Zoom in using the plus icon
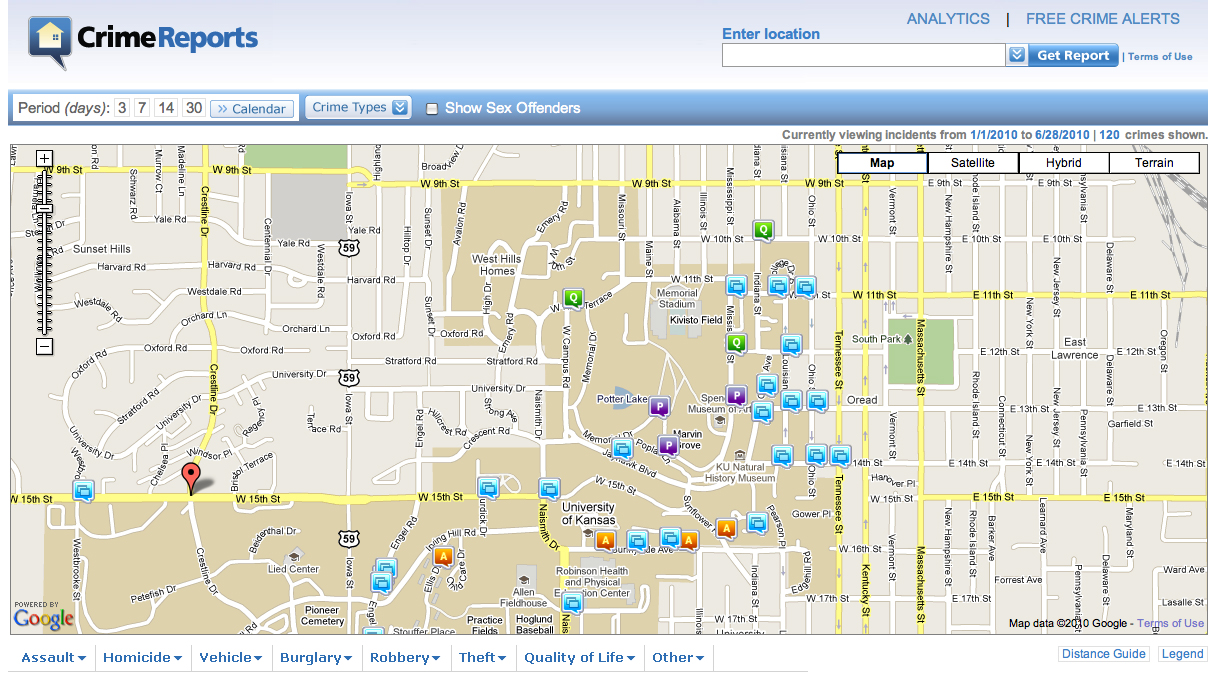The image size is (1230, 688). tap(44, 158)
